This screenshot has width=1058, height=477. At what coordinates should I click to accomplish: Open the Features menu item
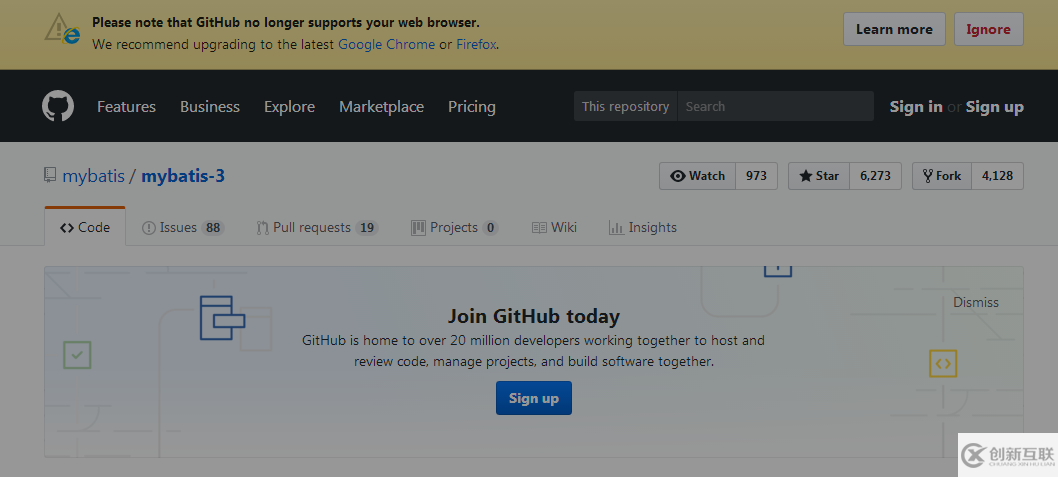click(x=126, y=107)
